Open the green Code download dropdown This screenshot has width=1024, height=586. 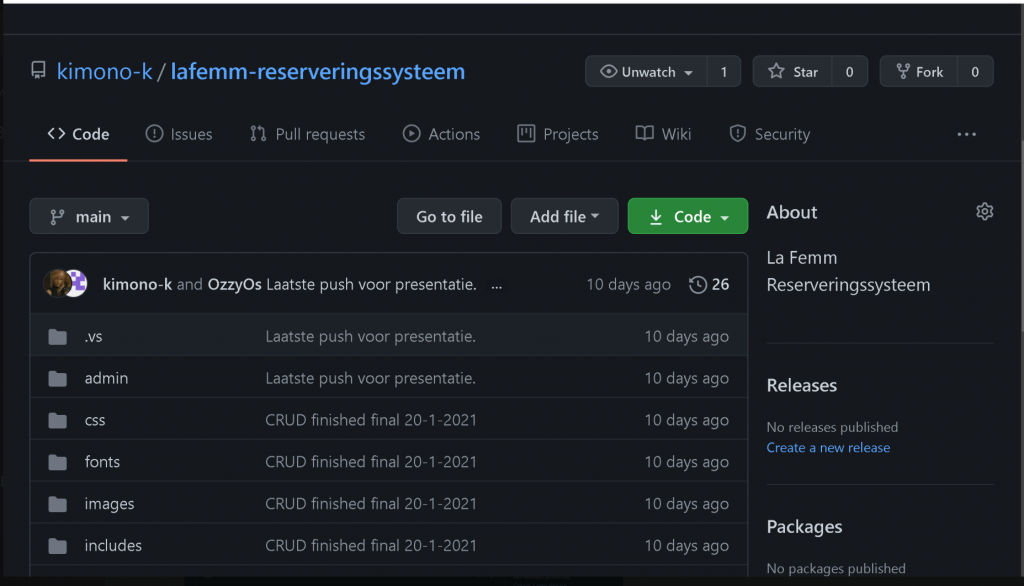click(688, 216)
